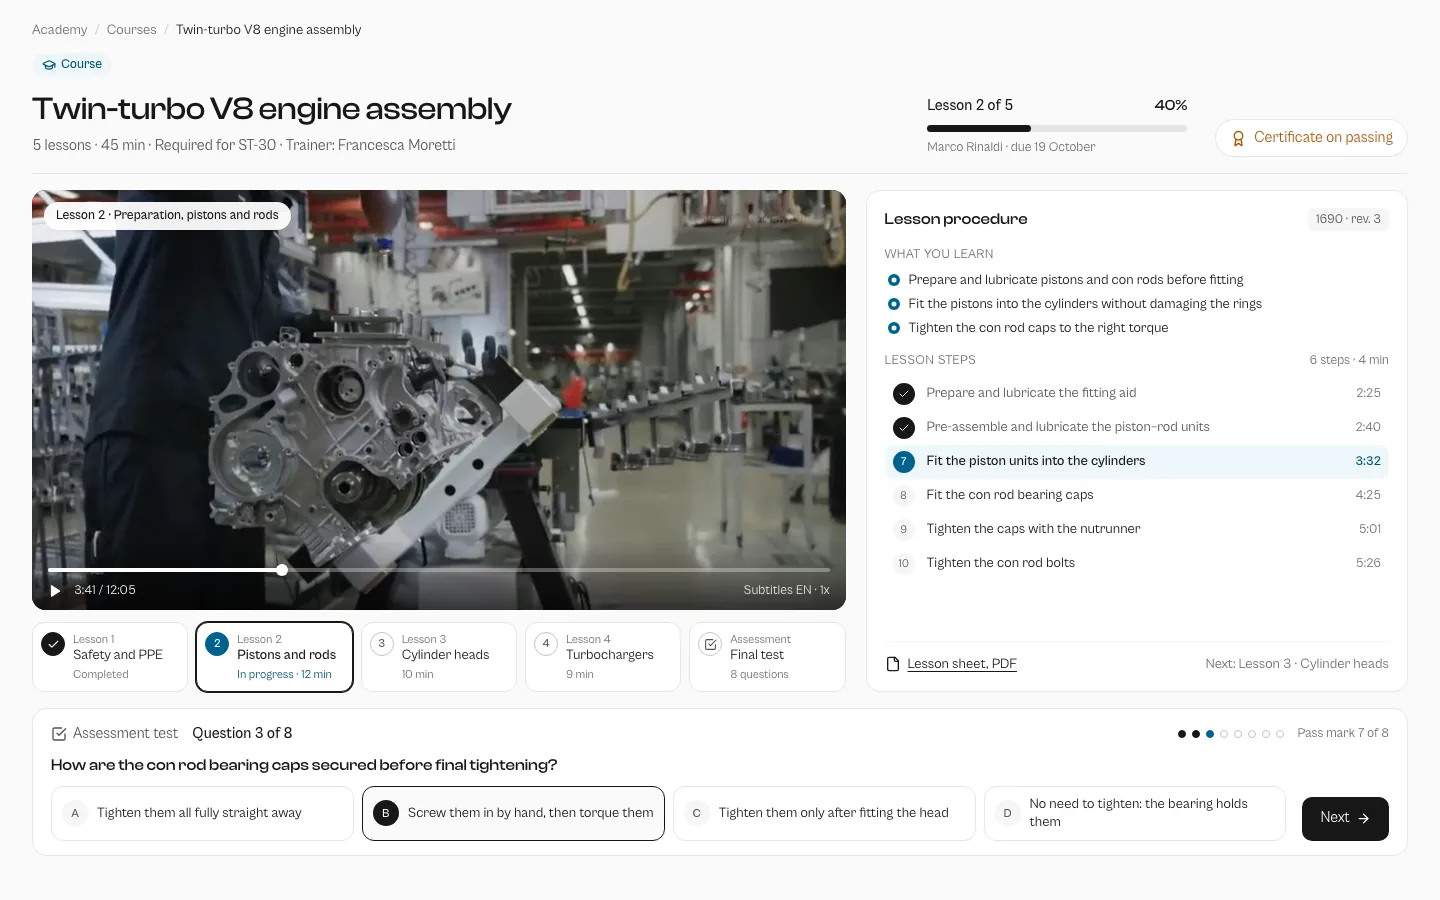This screenshot has height=900, width=1440.
Task: Jump to step Fit the con rod bearing caps
Action: pyautogui.click(x=1136, y=495)
